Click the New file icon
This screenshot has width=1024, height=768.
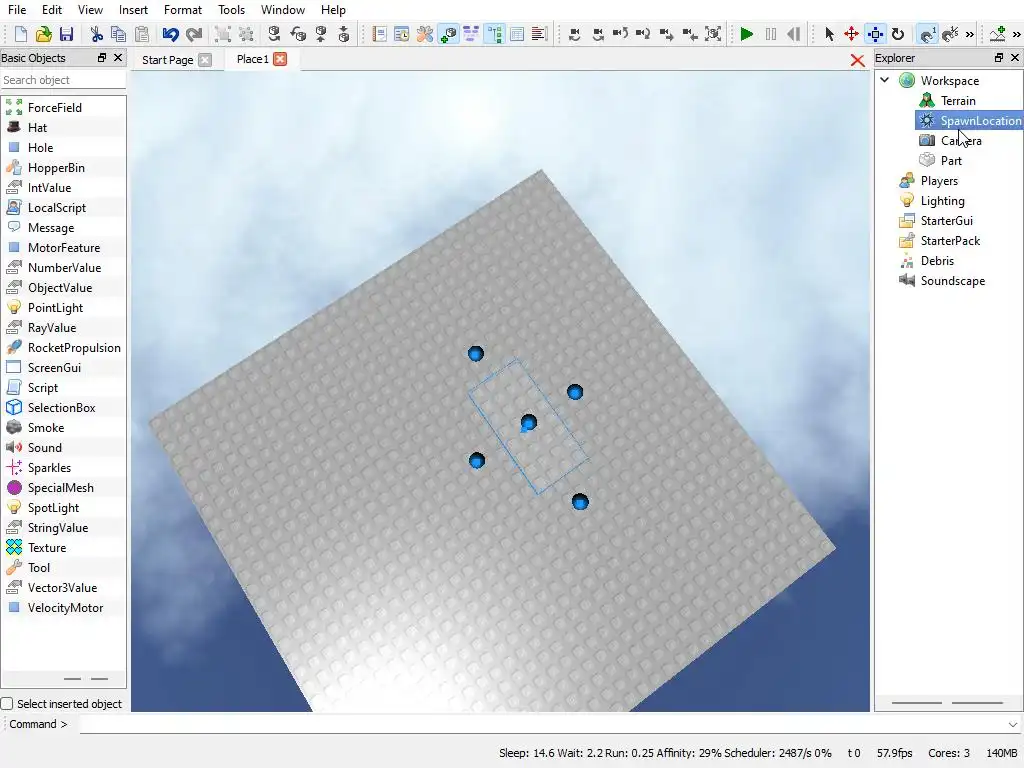pyautogui.click(x=20, y=34)
